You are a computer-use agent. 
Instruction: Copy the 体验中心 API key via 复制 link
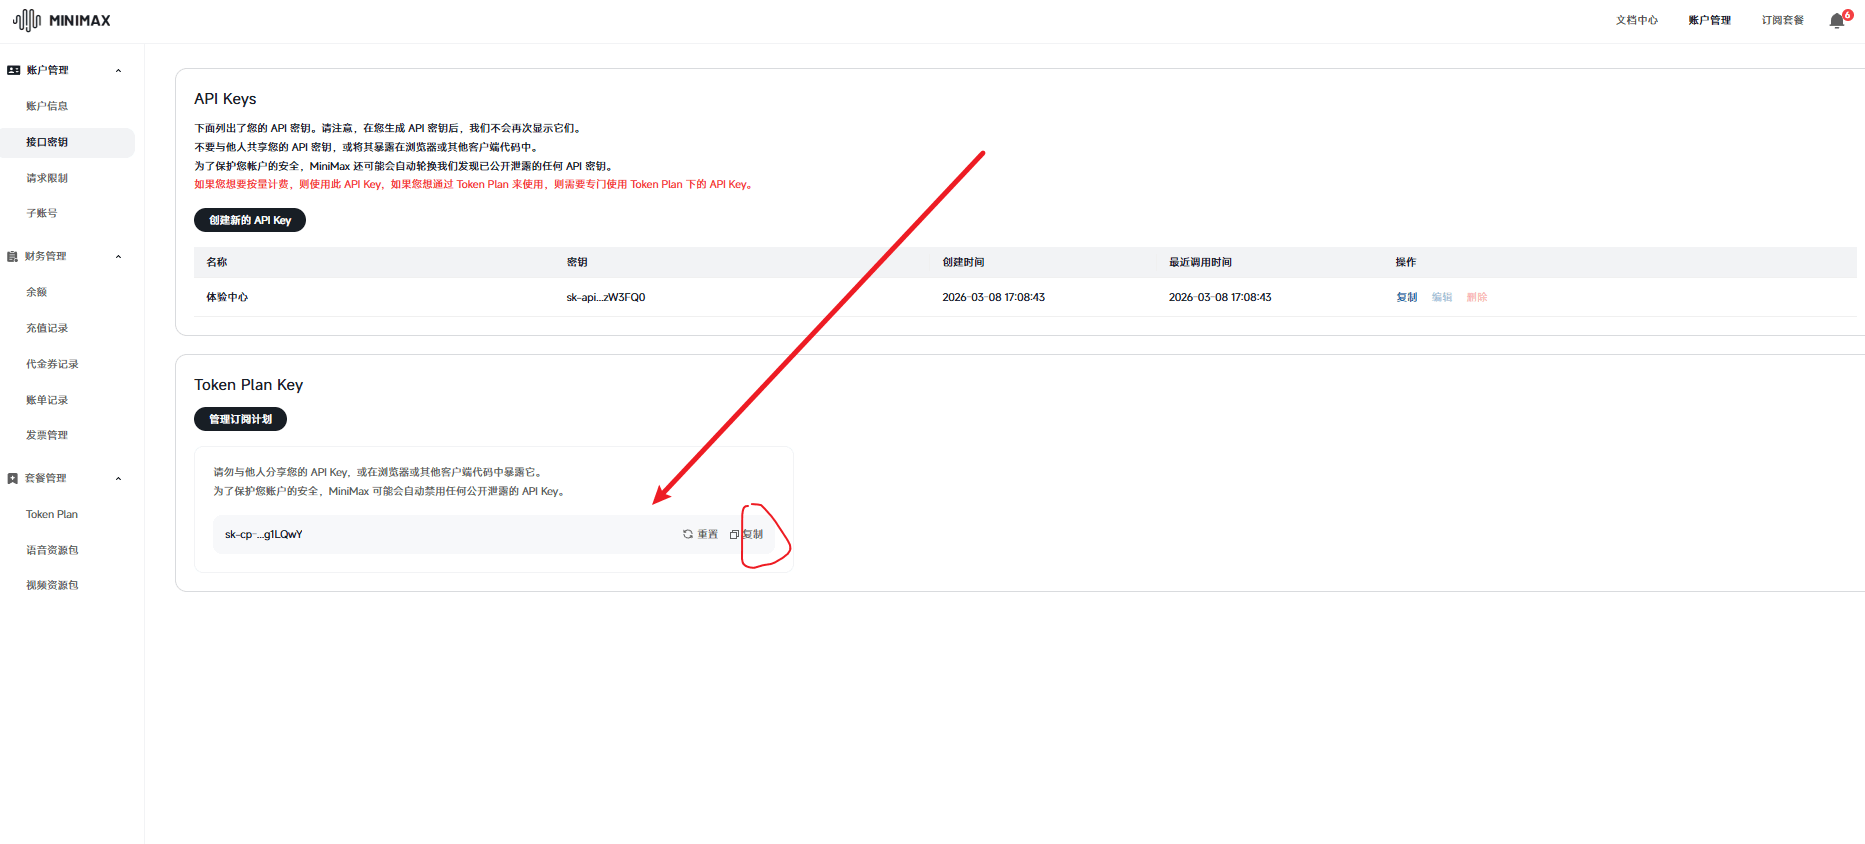click(1406, 297)
